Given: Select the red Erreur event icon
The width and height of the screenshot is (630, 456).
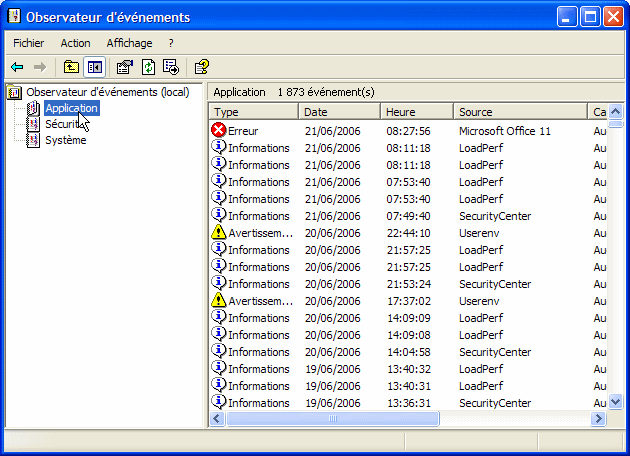Looking at the screenshot, I should (220, 130).
